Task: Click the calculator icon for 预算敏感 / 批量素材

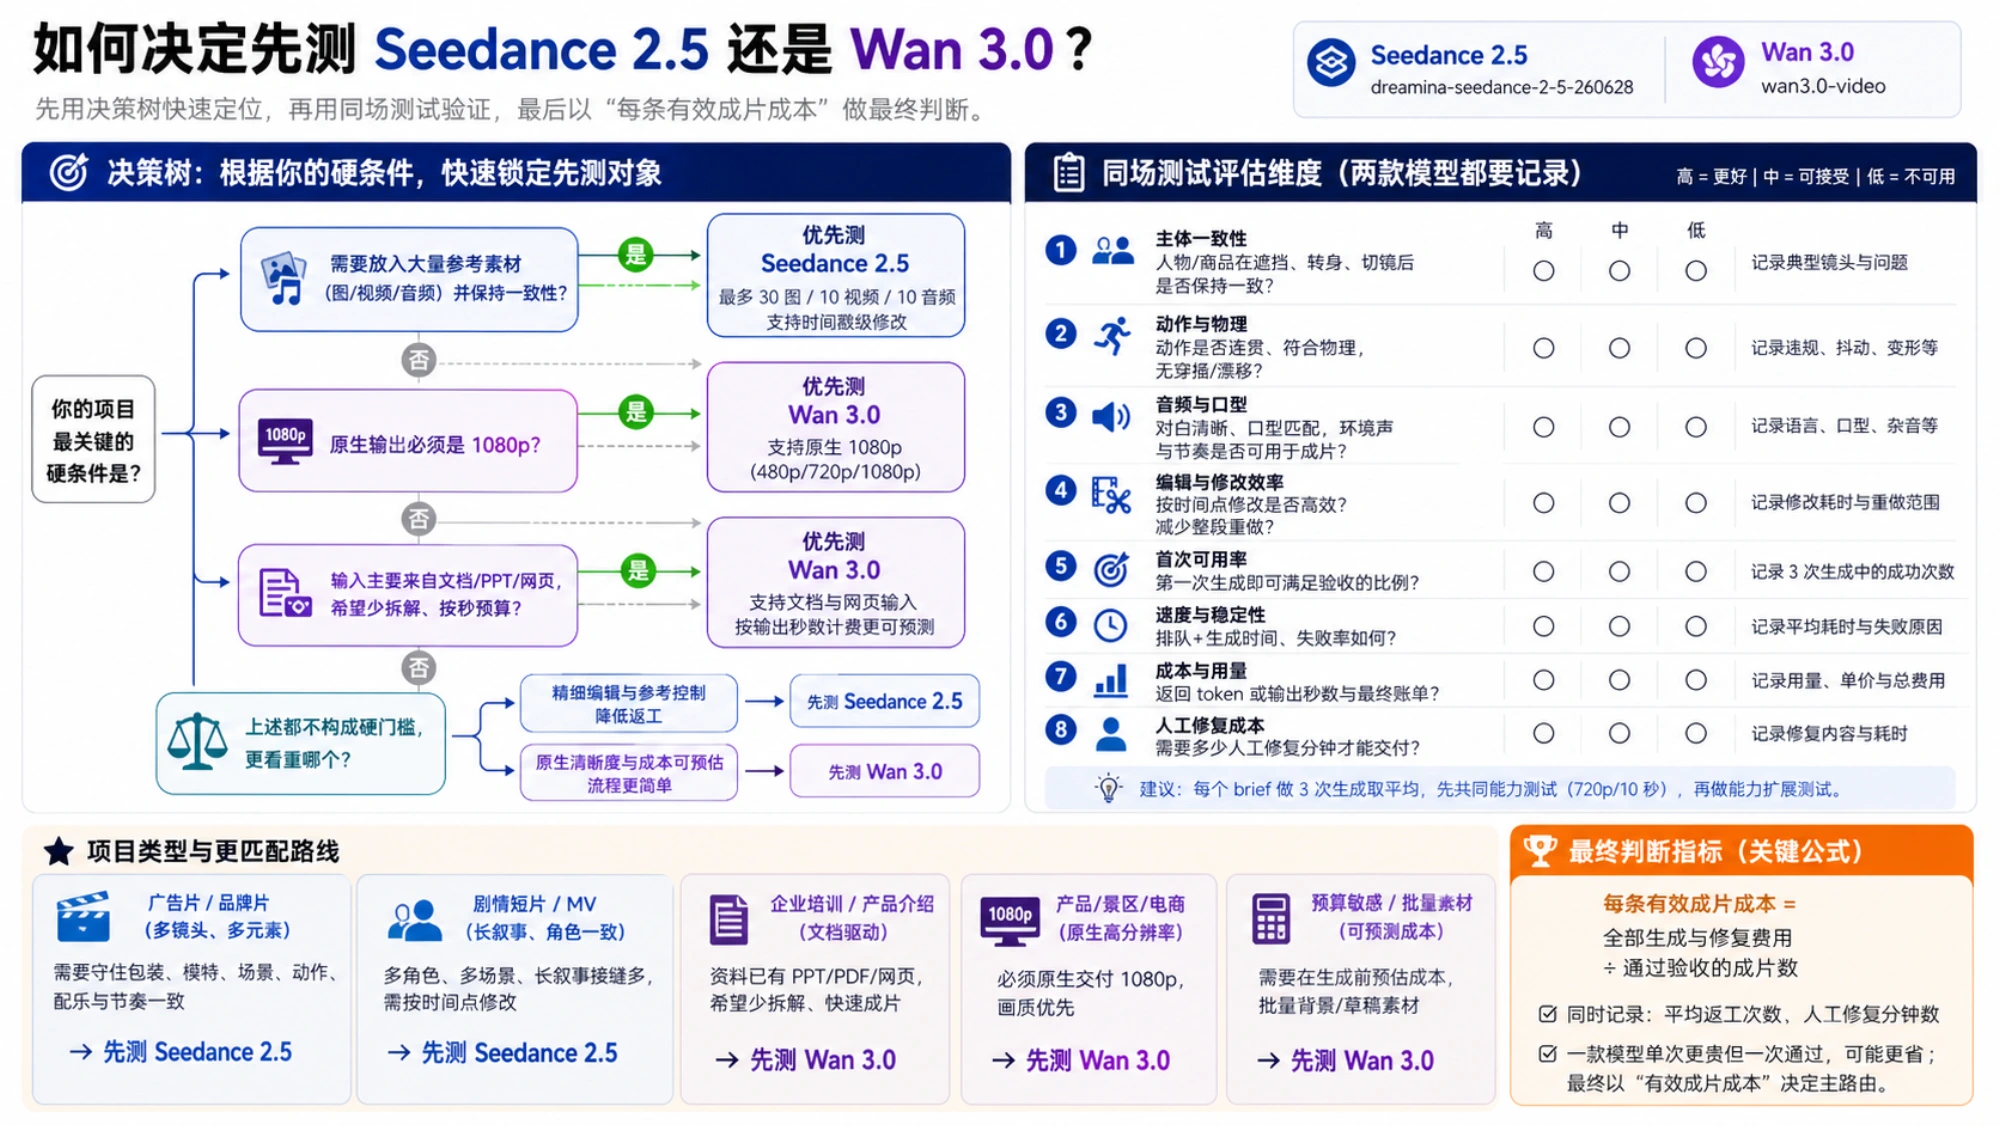Action: click(1270, 919)
